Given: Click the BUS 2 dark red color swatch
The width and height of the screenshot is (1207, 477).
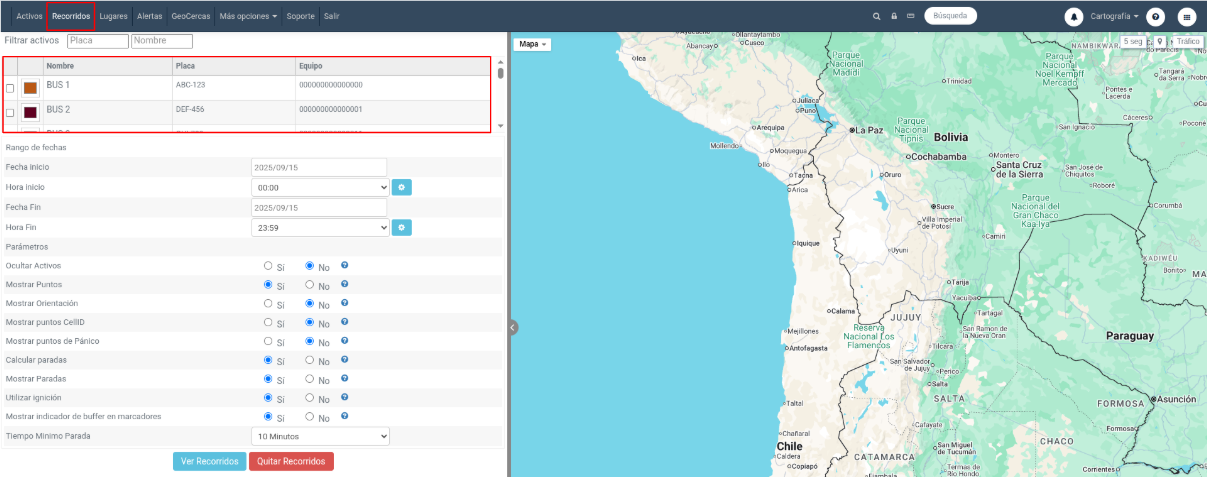Looking at the screenshot, I should (x=30, y=113).
